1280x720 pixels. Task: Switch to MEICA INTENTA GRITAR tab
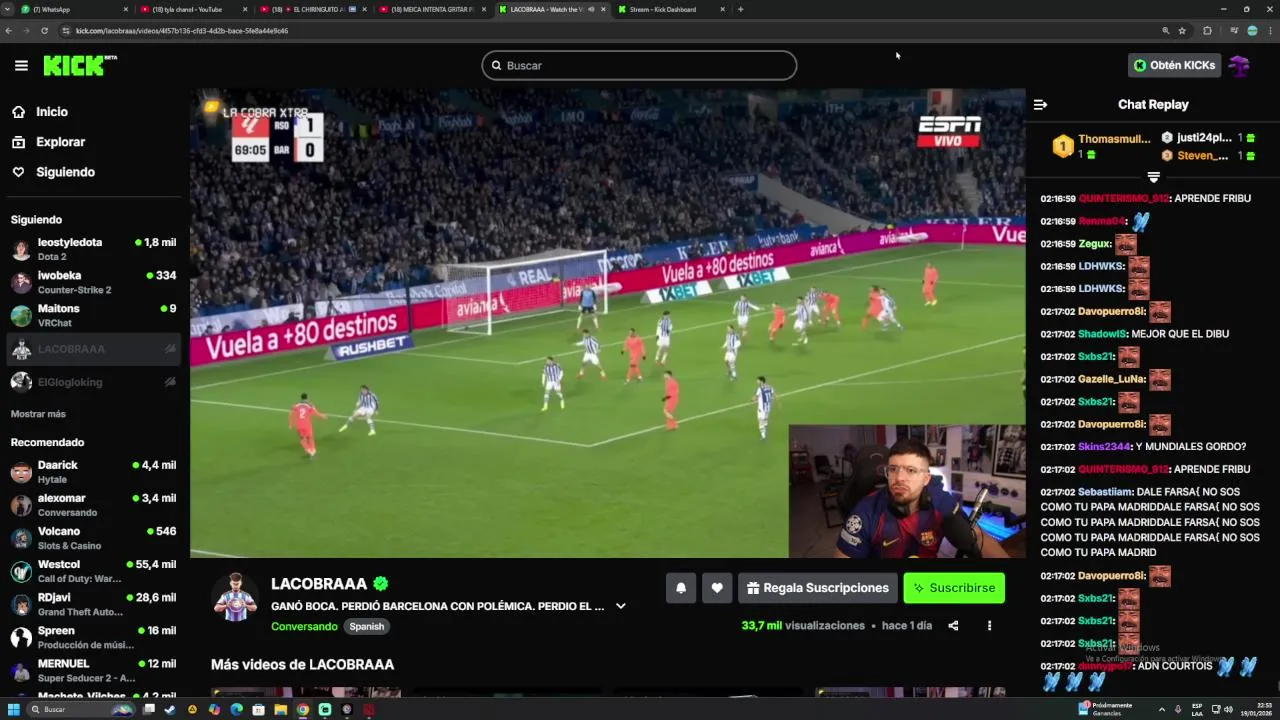[432, 9]
